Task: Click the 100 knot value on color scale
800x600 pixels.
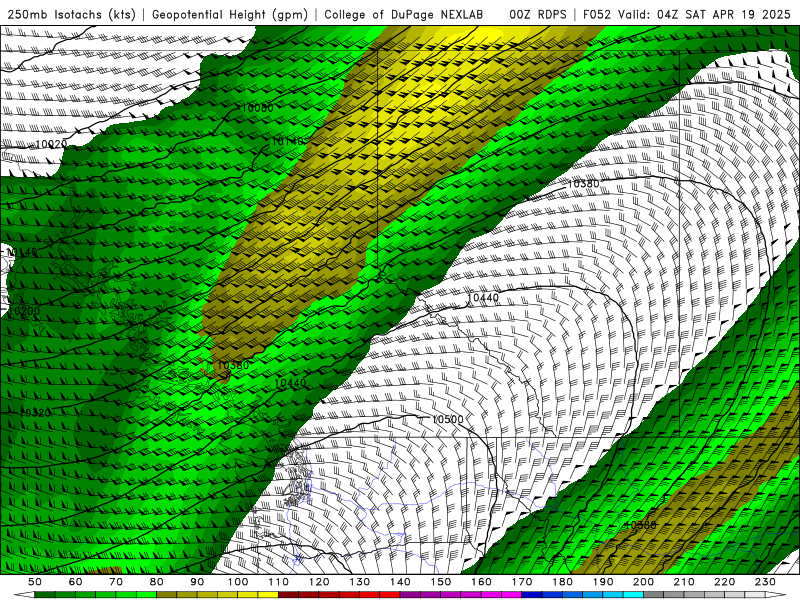Action: click(x=238, y=582)
